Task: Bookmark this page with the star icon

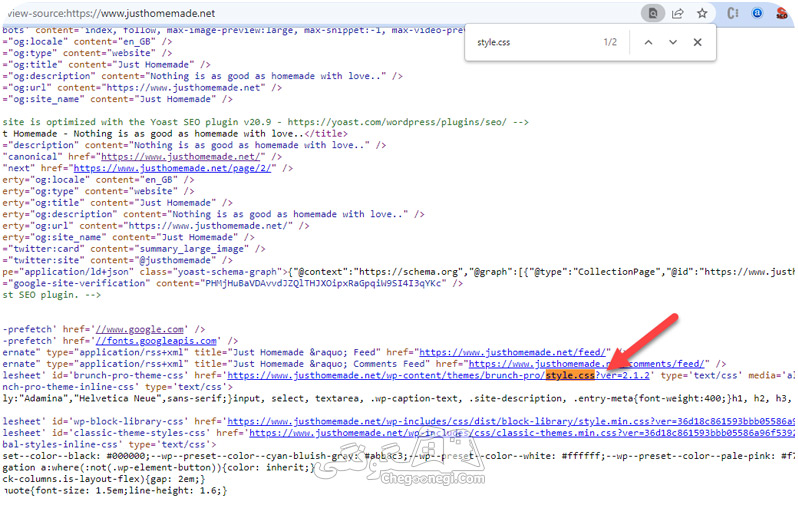Action: (x=702, y=13)
